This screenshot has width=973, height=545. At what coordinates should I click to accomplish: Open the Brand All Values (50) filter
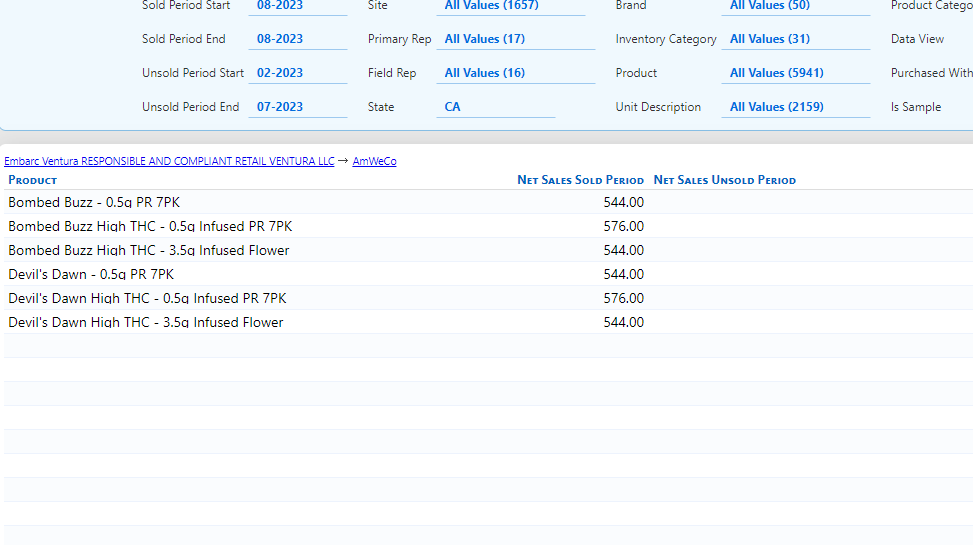795,6
